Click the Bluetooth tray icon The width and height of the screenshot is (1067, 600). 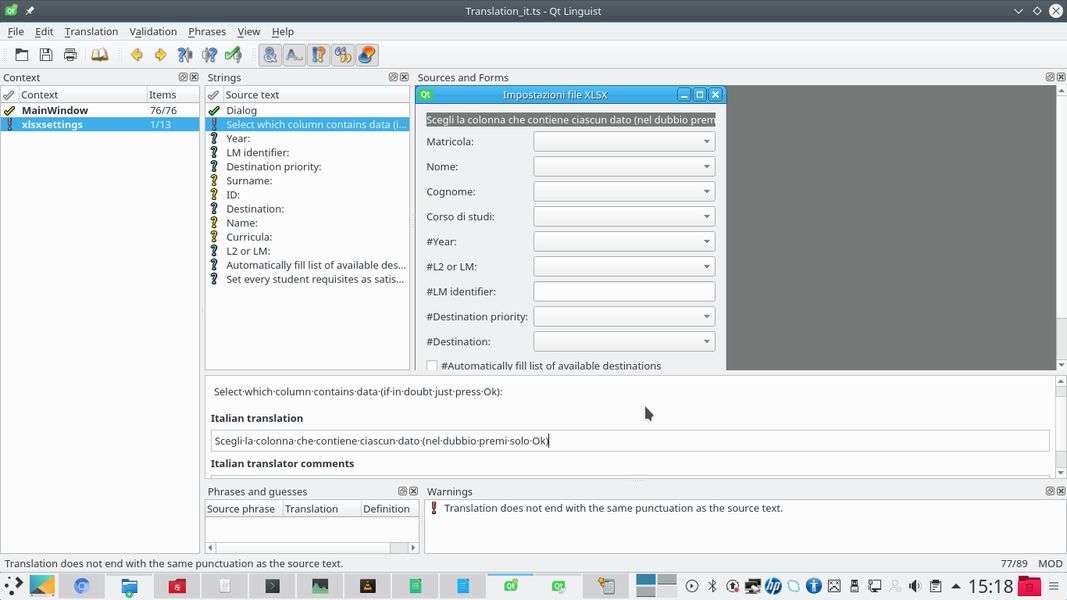tap(712, 586)
